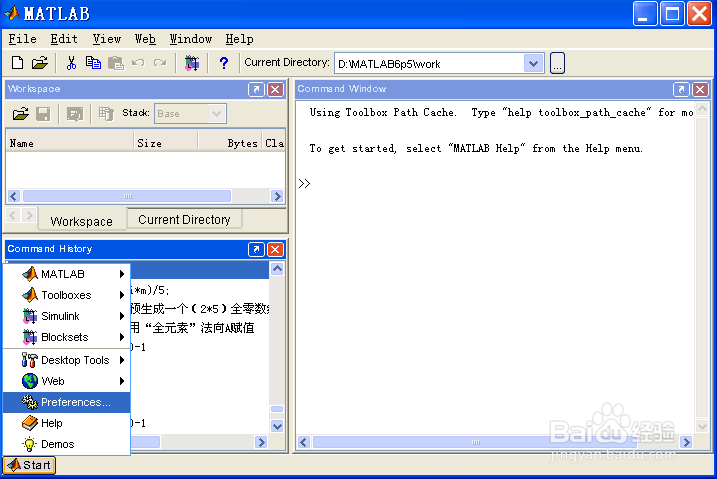Viewport: 717px width, 479px height.
Task: Sort Workspace by Name column header
Action: coord(70,143)
